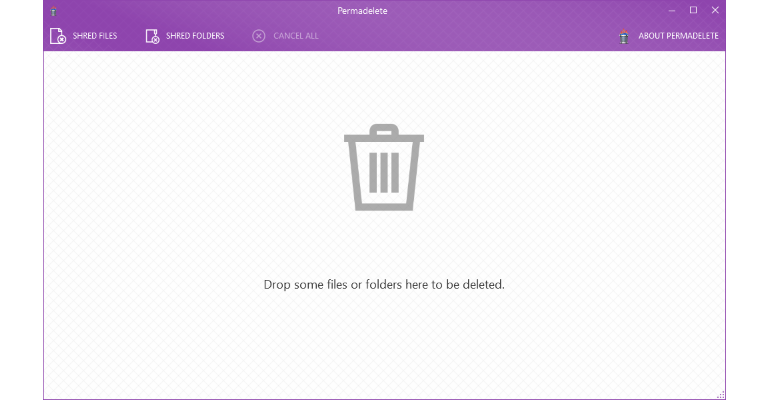
Task: Minimize the Permadelete window
Action: click(672, 10)
